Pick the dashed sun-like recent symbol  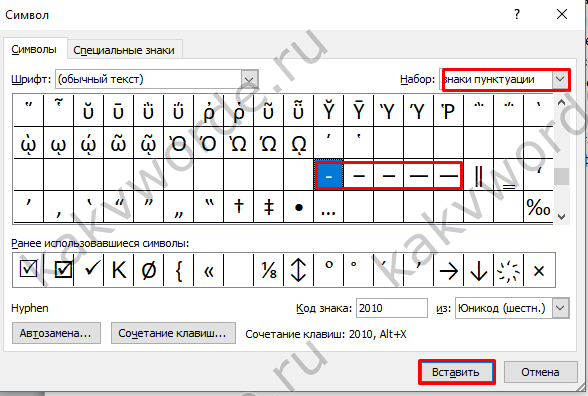tap(508, 270)
